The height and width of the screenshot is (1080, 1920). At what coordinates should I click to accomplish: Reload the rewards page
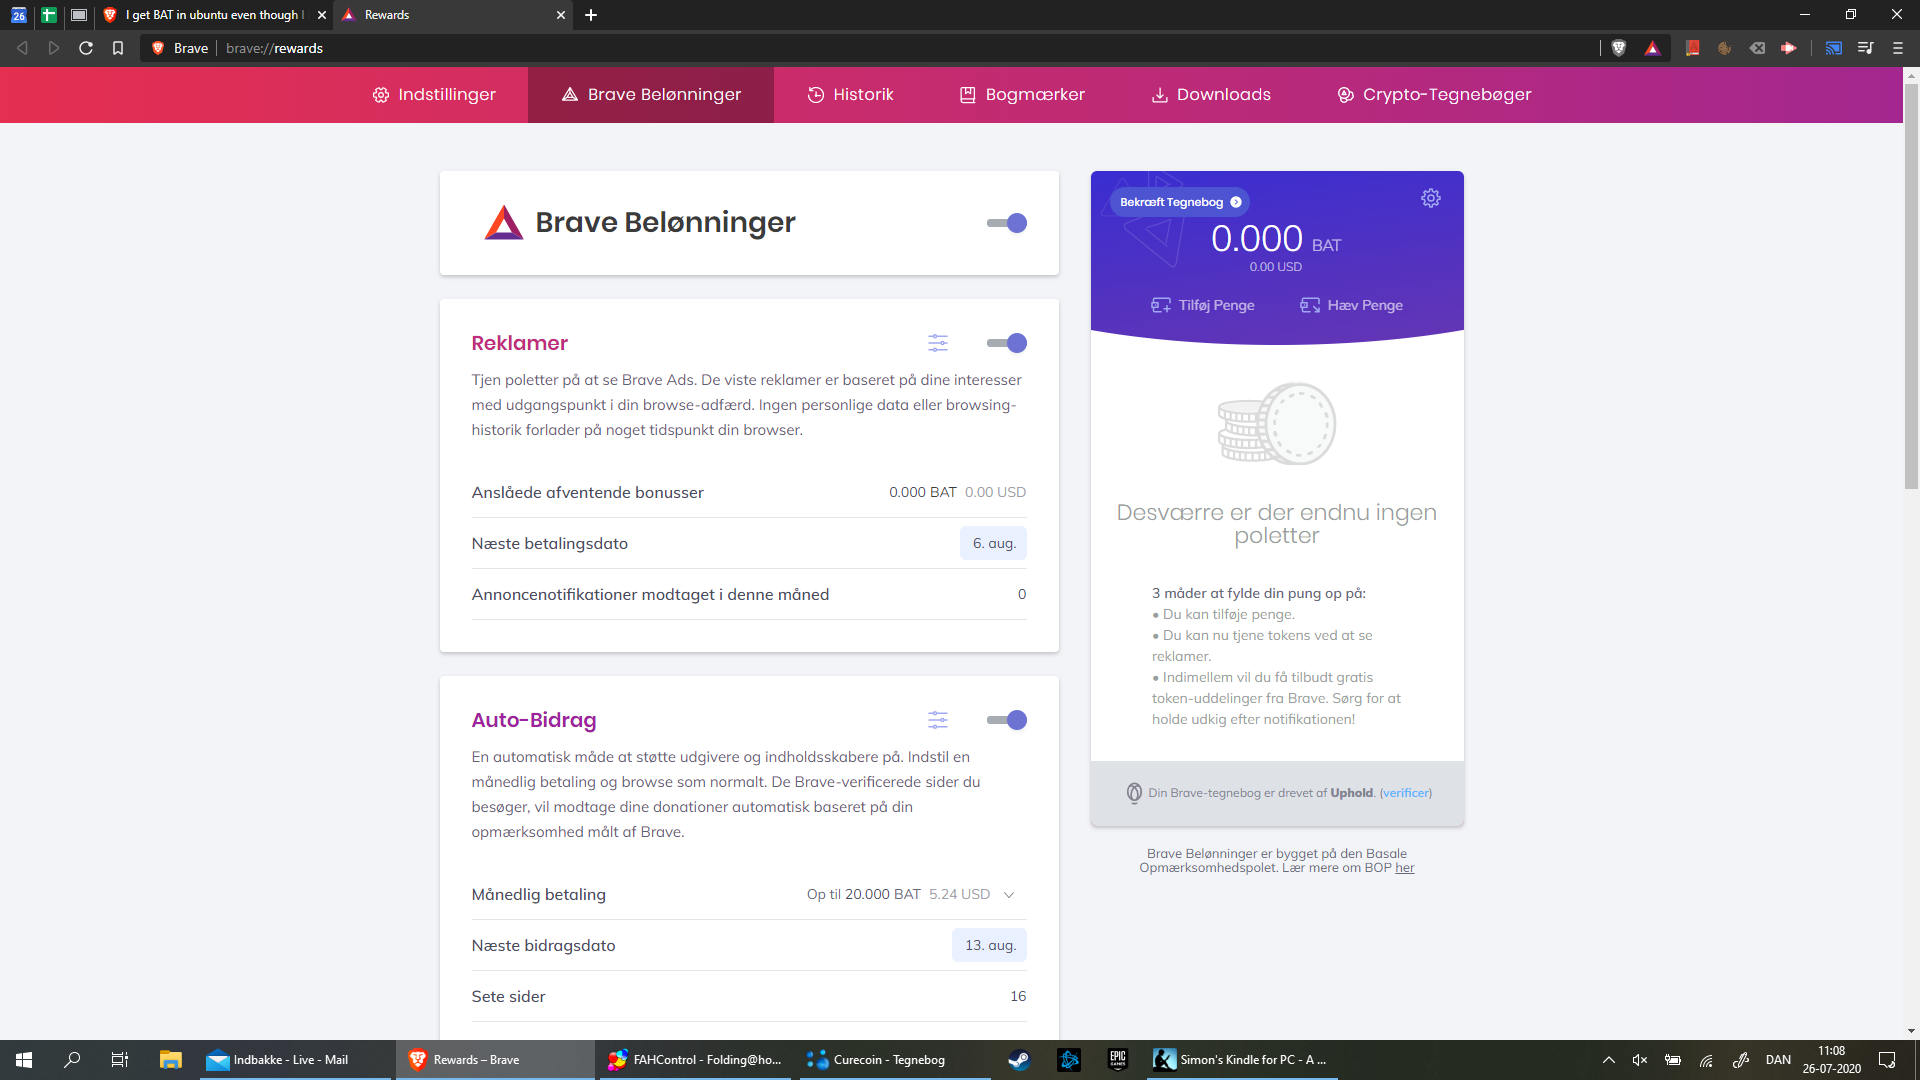pos(86,48)
